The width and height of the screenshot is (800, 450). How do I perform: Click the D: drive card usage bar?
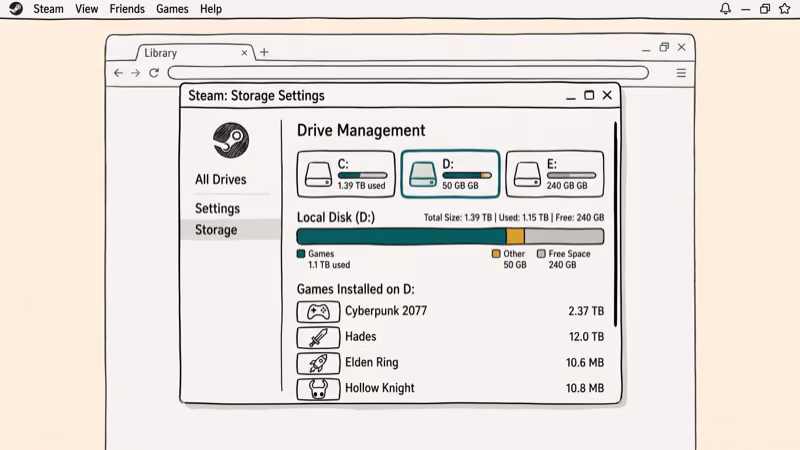pyautogui.click(x=467, y=176)
